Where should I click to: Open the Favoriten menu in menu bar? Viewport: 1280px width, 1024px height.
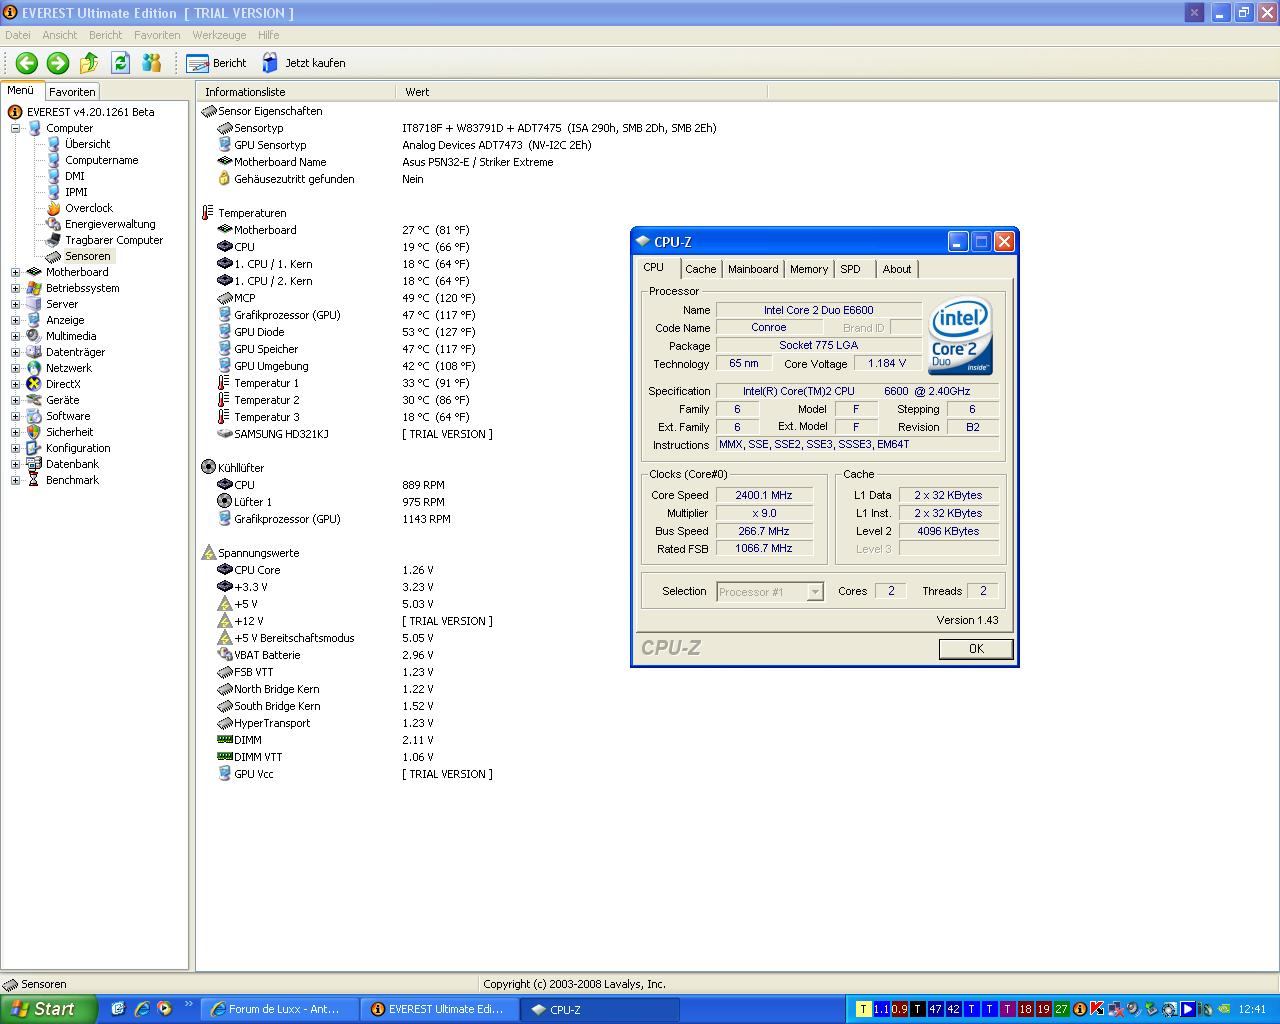(x=157, y=35)
